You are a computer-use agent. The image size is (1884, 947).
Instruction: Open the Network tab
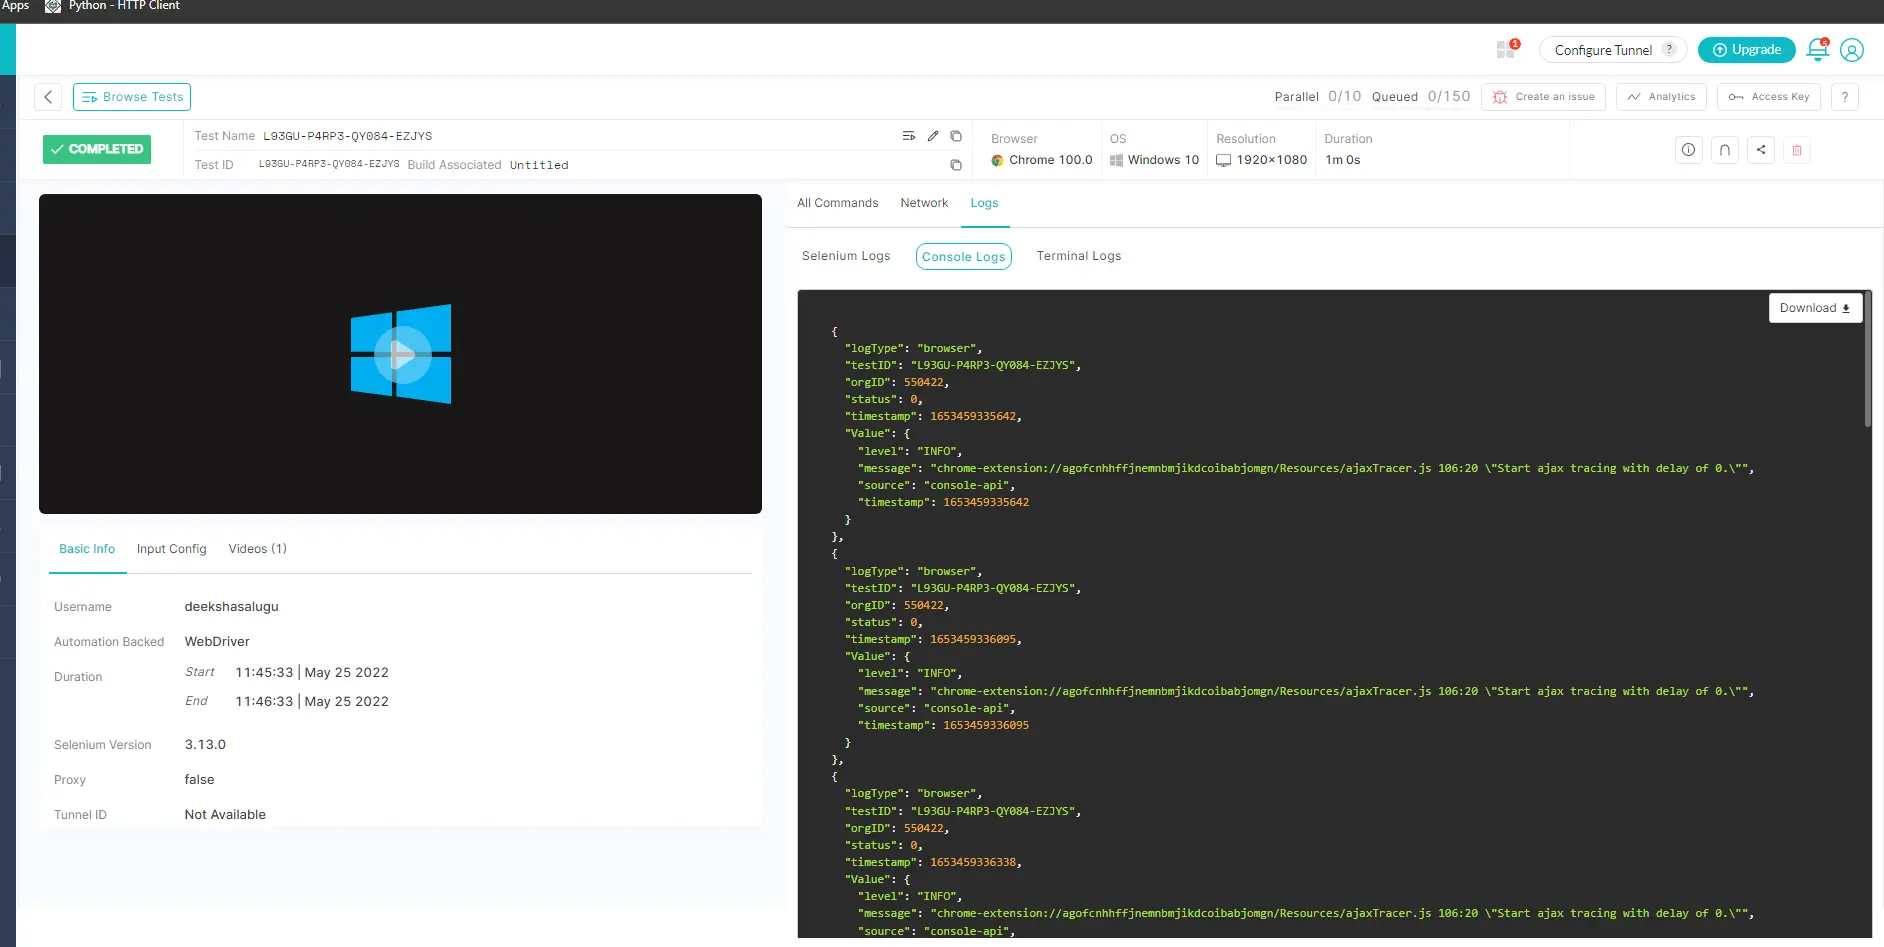[923, 203]
